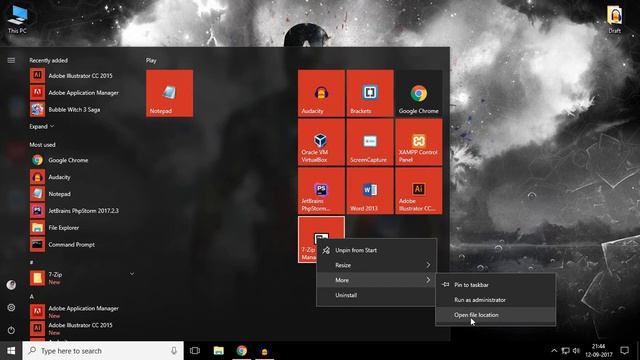Screen dimensions: 640x360
Task: Open This PC desktop icon
Action: click(17, 20)
